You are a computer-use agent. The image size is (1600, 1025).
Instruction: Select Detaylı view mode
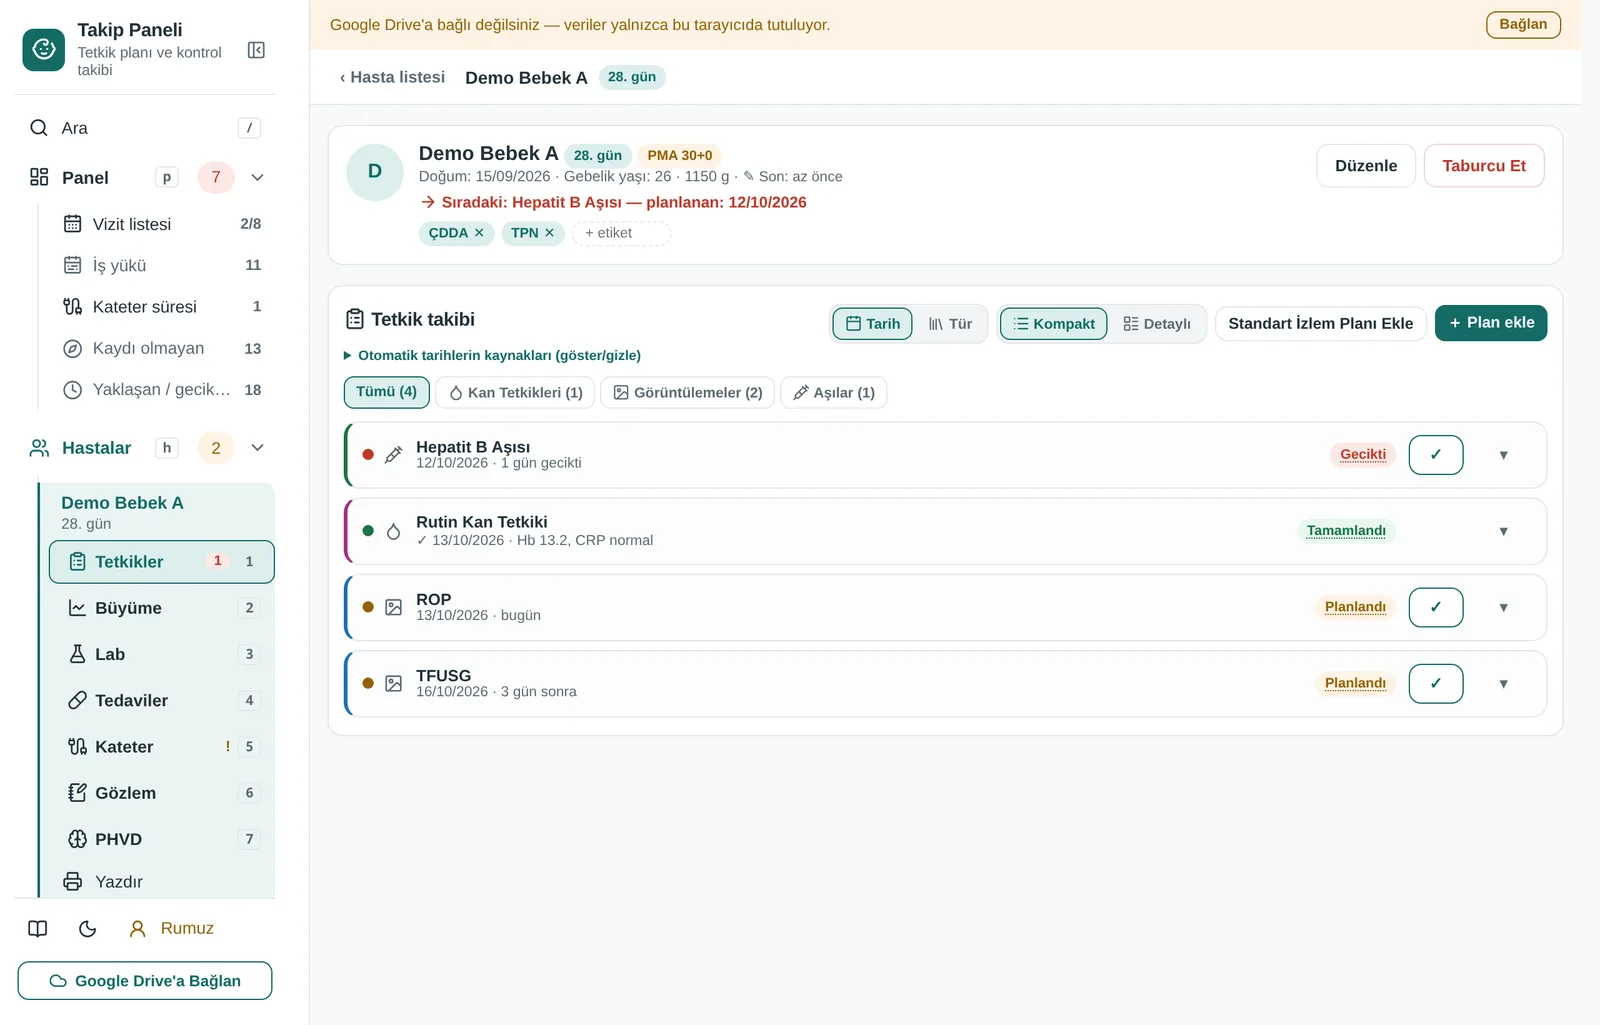[1157, 324]
